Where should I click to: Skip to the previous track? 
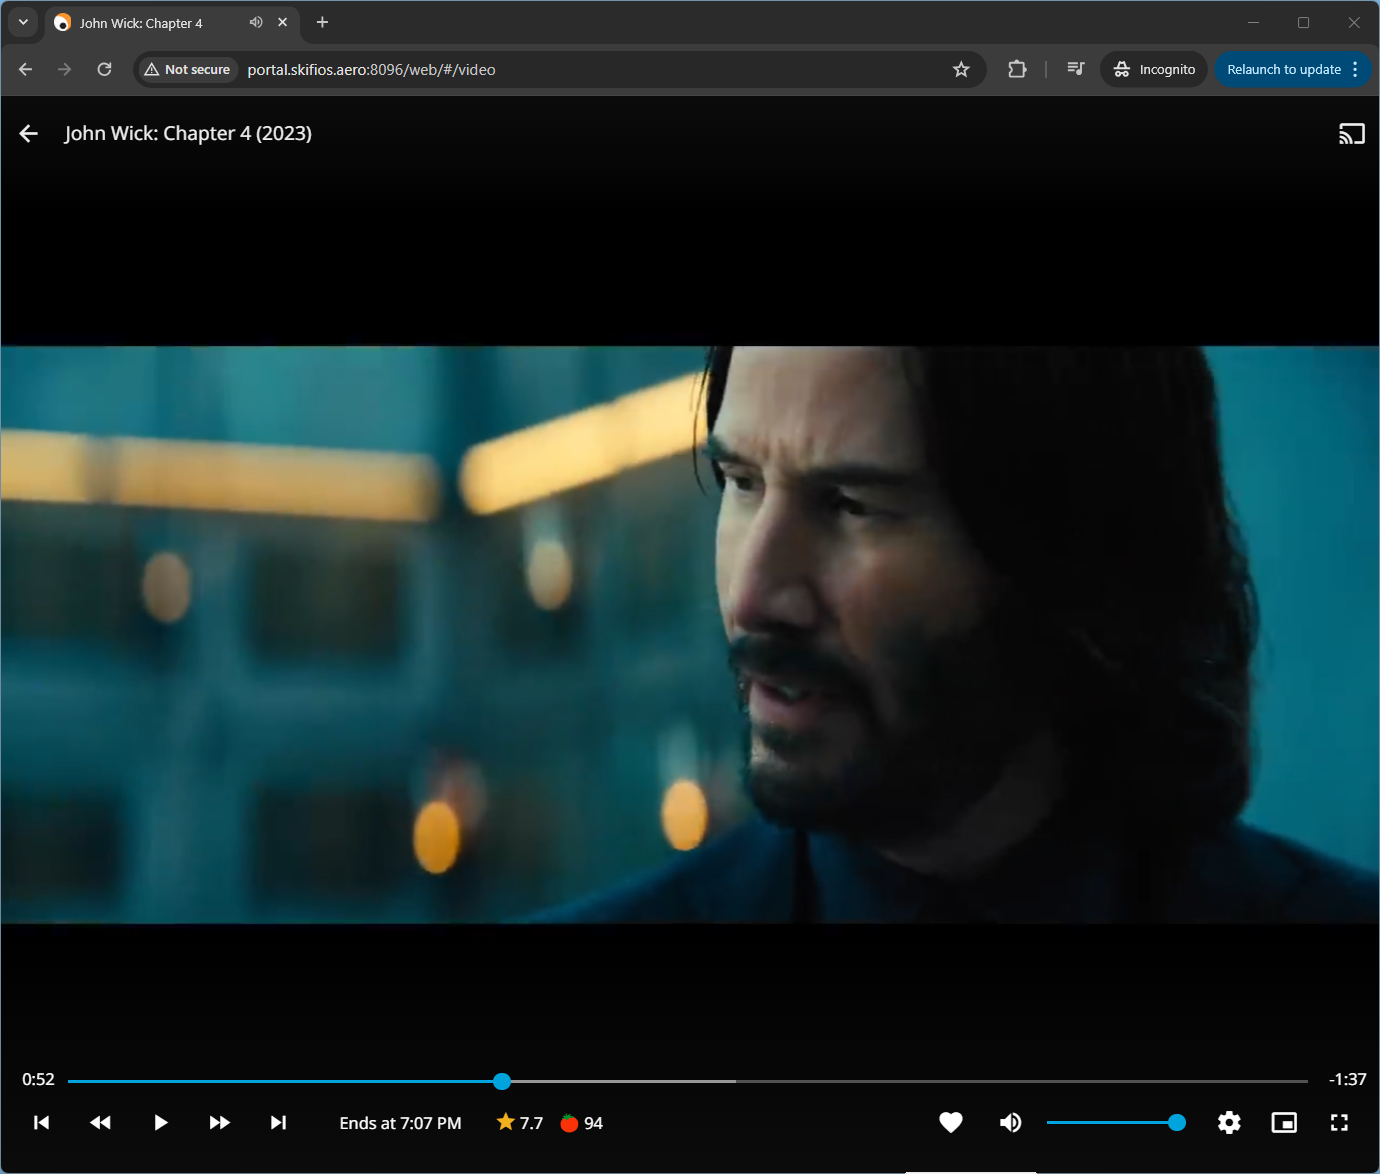pos(41,1123)
